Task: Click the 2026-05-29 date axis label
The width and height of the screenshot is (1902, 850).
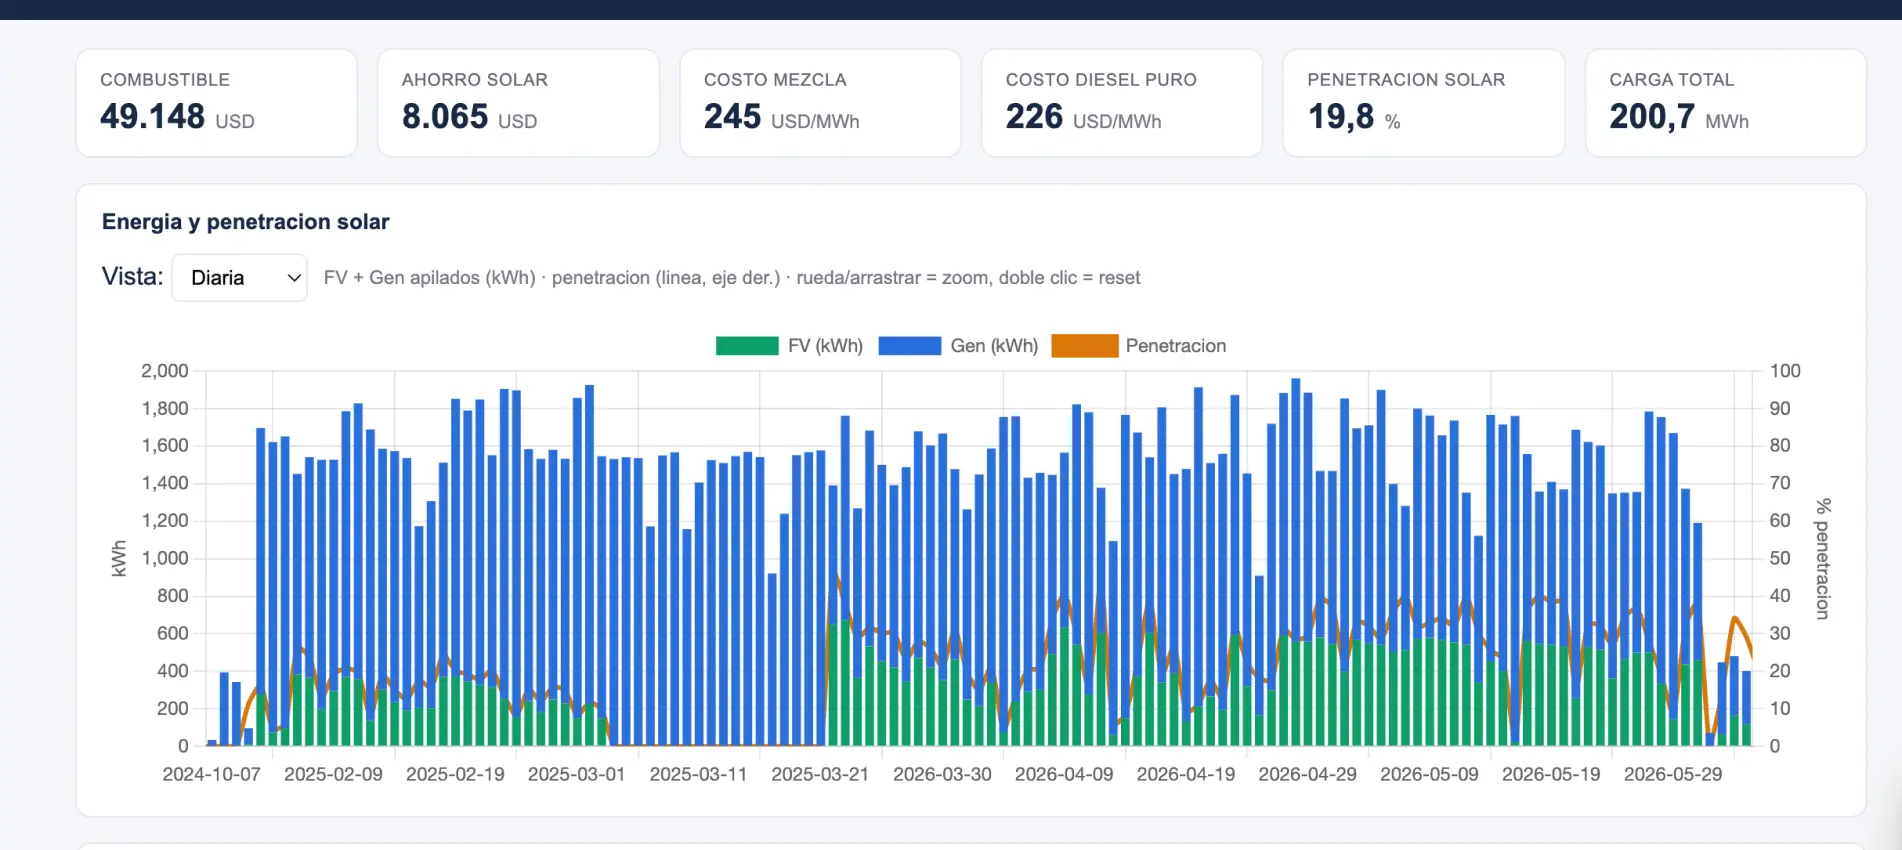Action: click(1673, 775)
